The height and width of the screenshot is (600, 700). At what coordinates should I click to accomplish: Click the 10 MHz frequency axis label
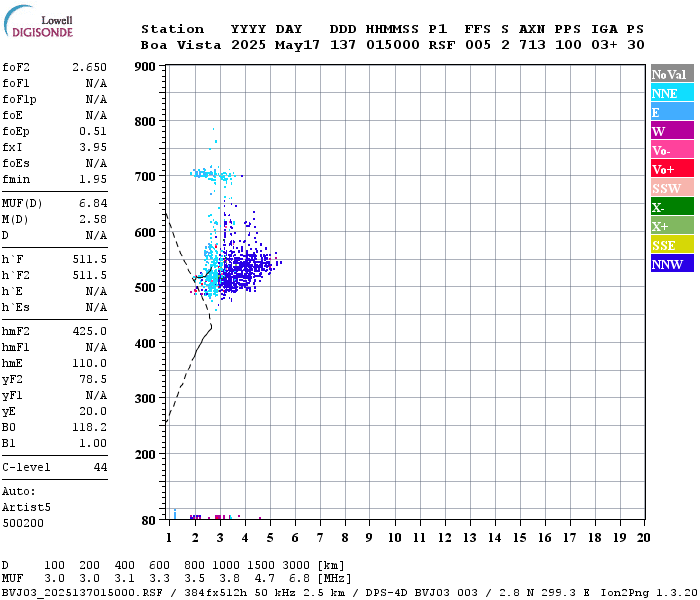pyautogui.click(x=395, y=538)
